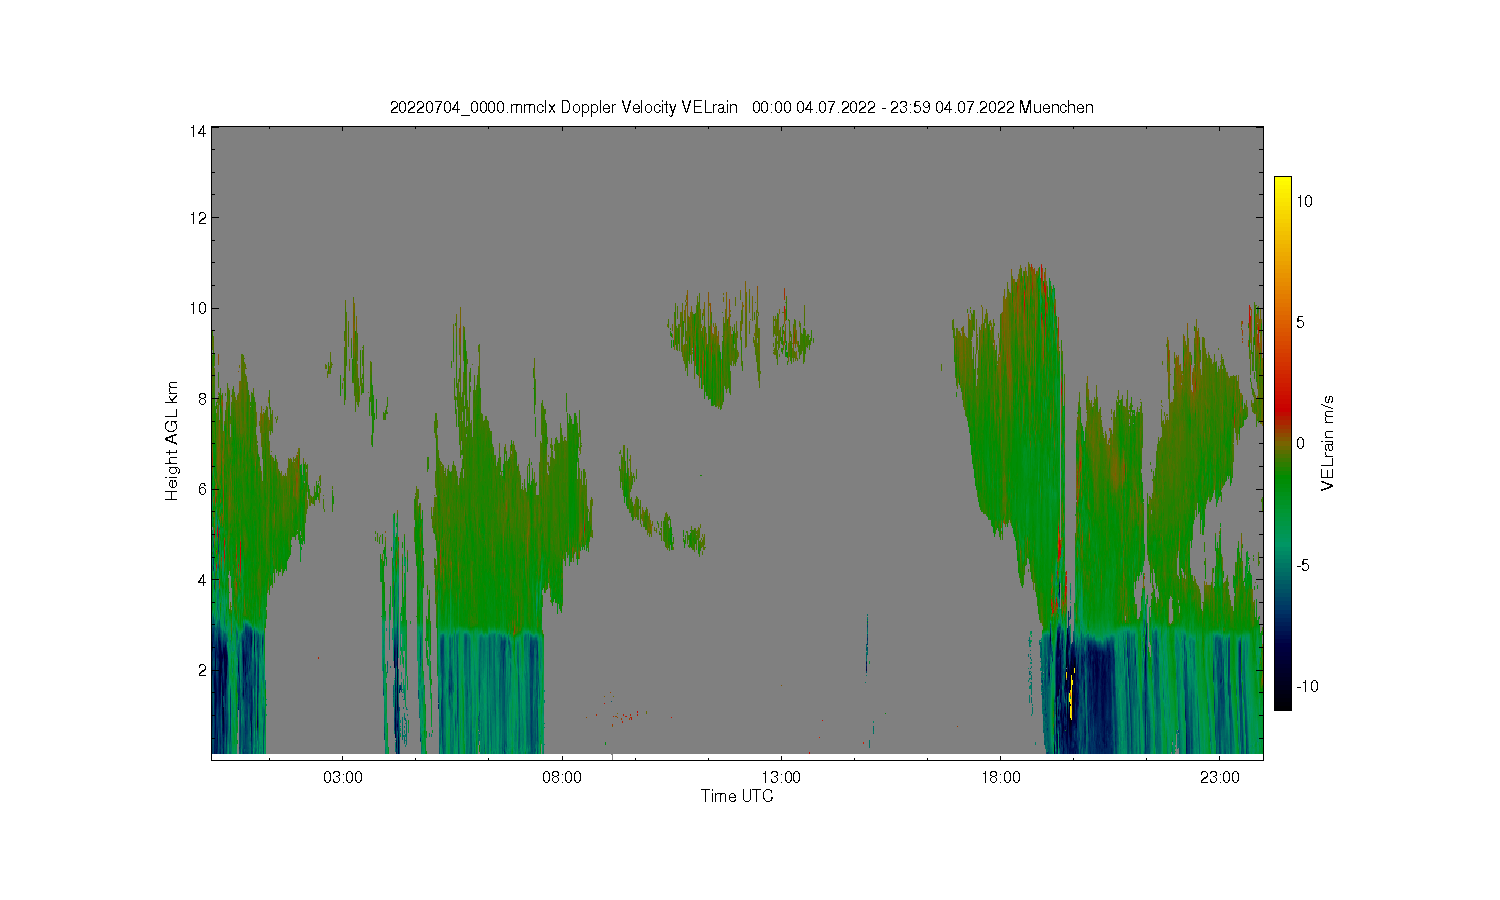Click the height tick label 12
1500x900 pixels.
pyautogui.click(x=198, y=218)
